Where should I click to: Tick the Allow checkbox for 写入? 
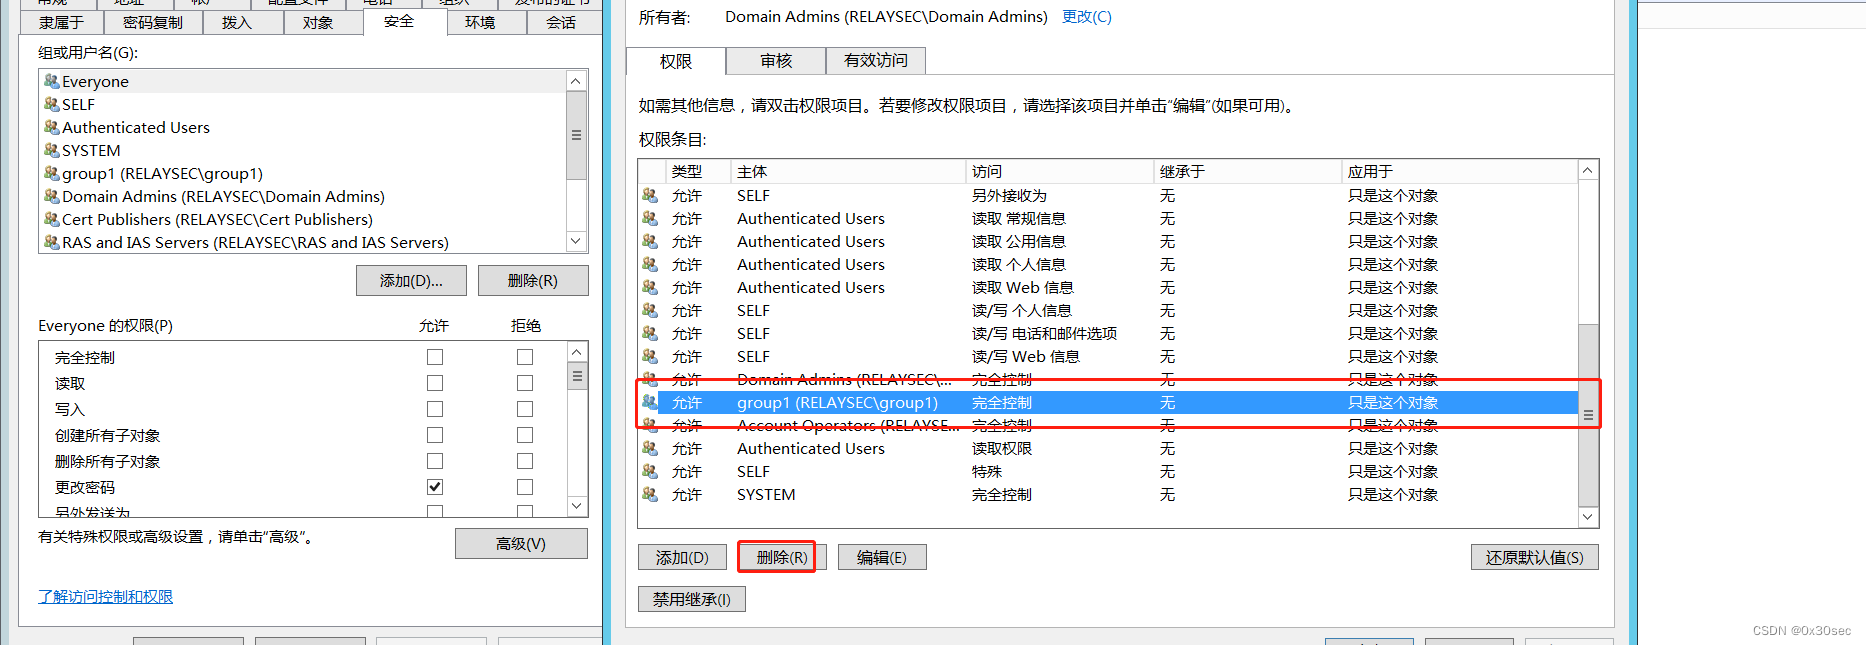(435, 409)
